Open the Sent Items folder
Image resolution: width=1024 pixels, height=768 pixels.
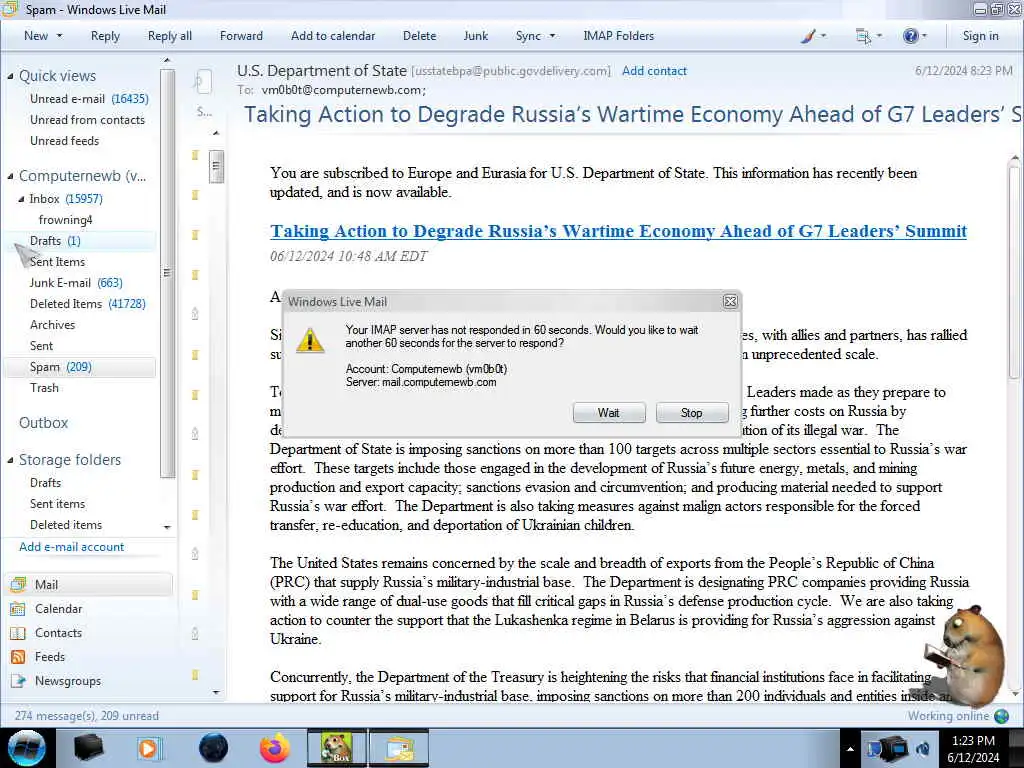pos(57,262)
